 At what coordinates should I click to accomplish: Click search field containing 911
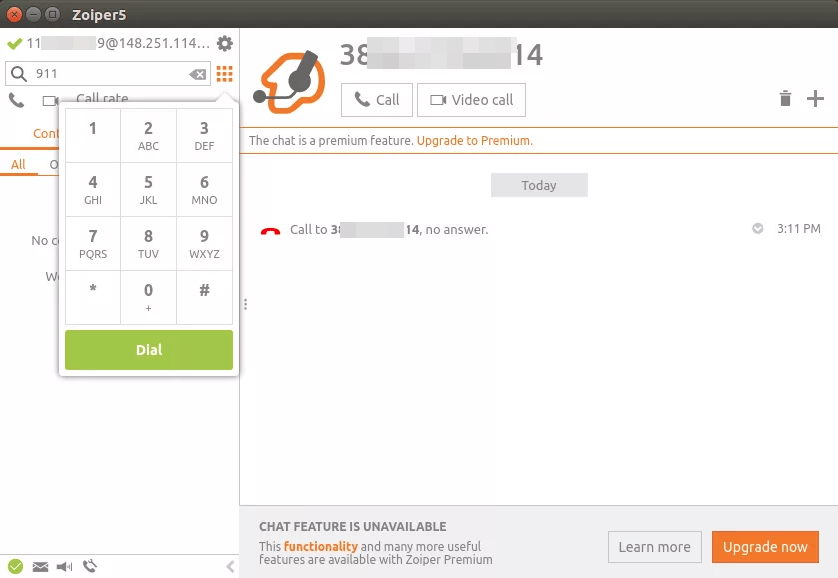coord(108,74)
